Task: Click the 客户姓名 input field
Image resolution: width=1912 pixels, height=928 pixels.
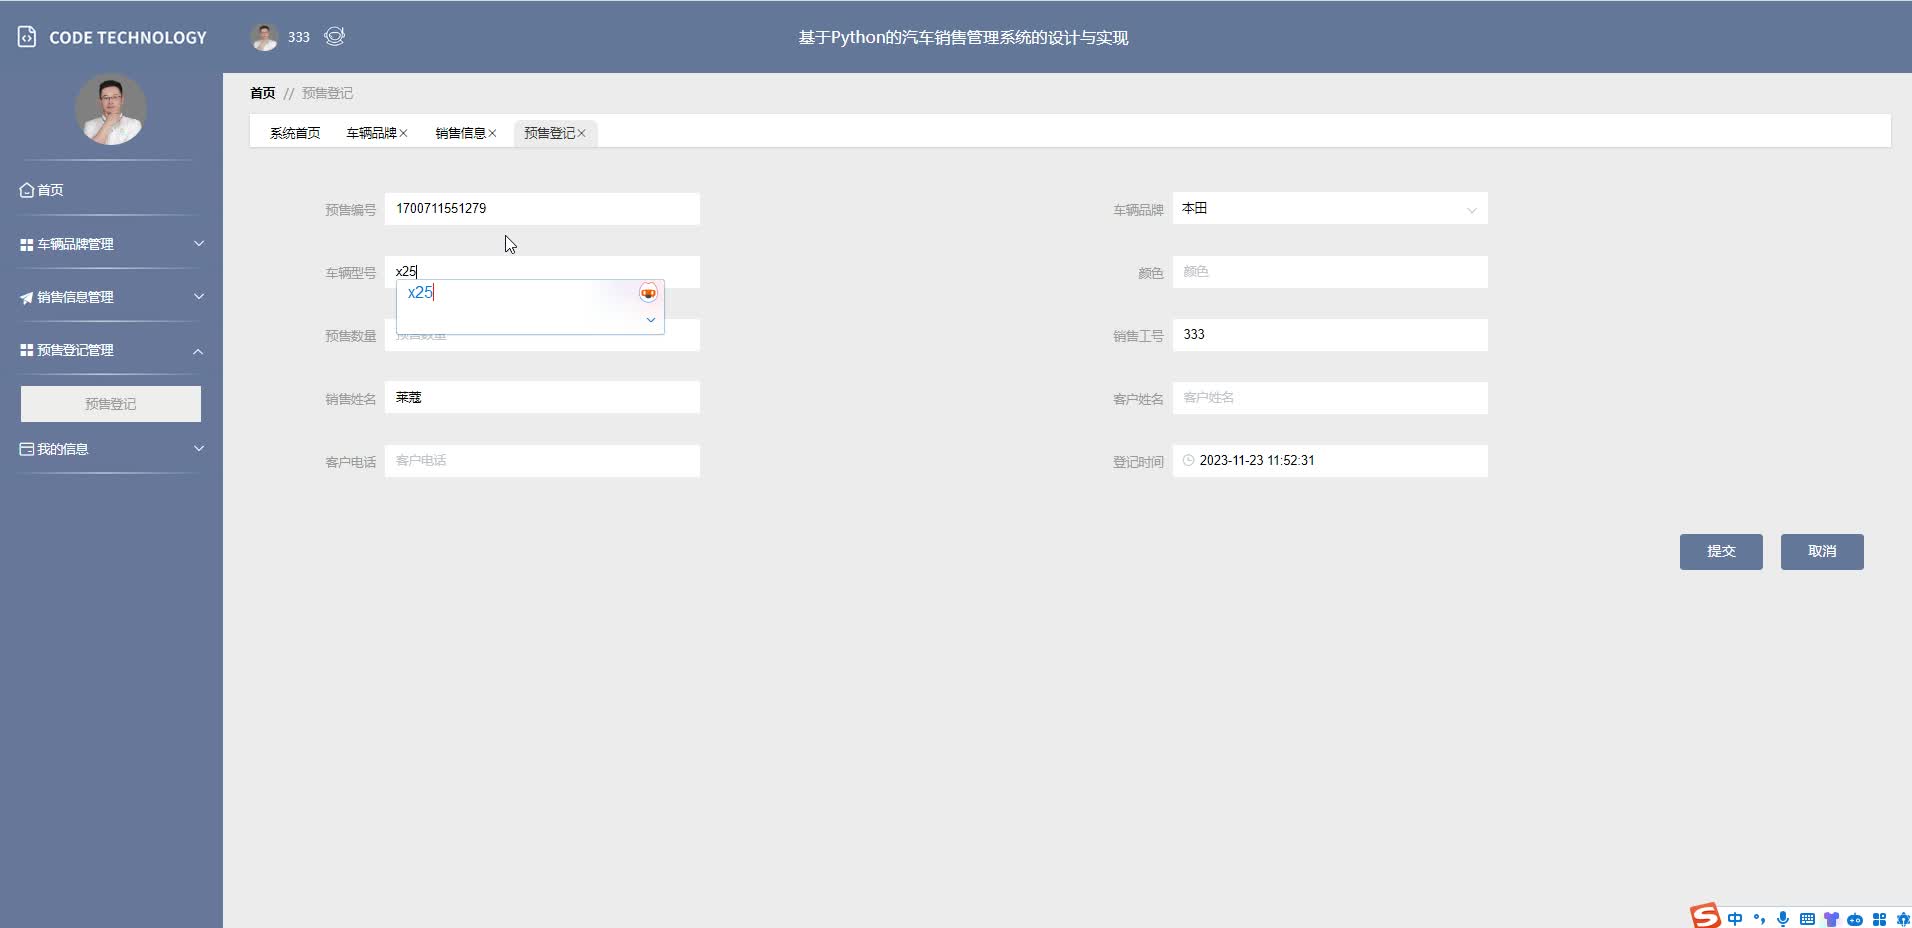Action: click(x=1330, y=397)
